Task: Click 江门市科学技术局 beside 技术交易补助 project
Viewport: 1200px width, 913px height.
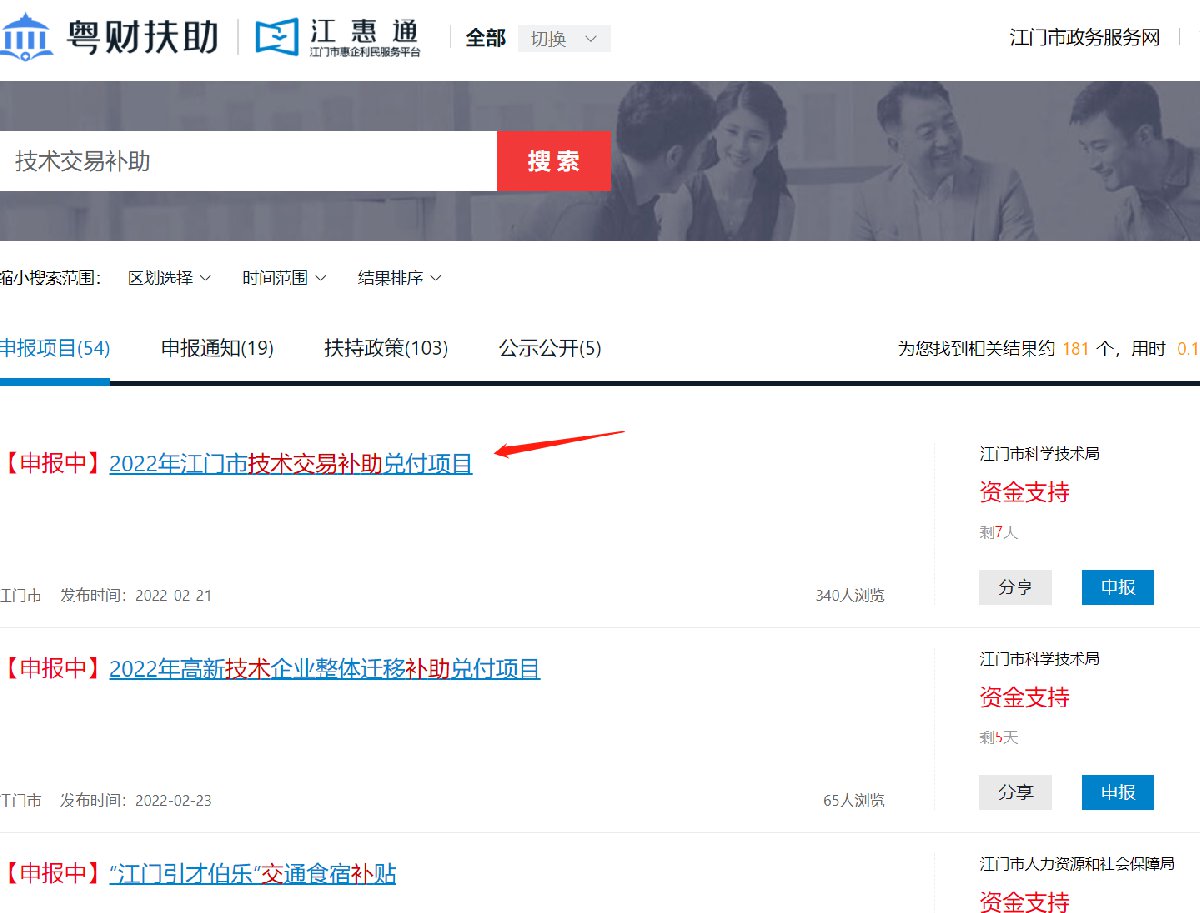Action: 1039,453
